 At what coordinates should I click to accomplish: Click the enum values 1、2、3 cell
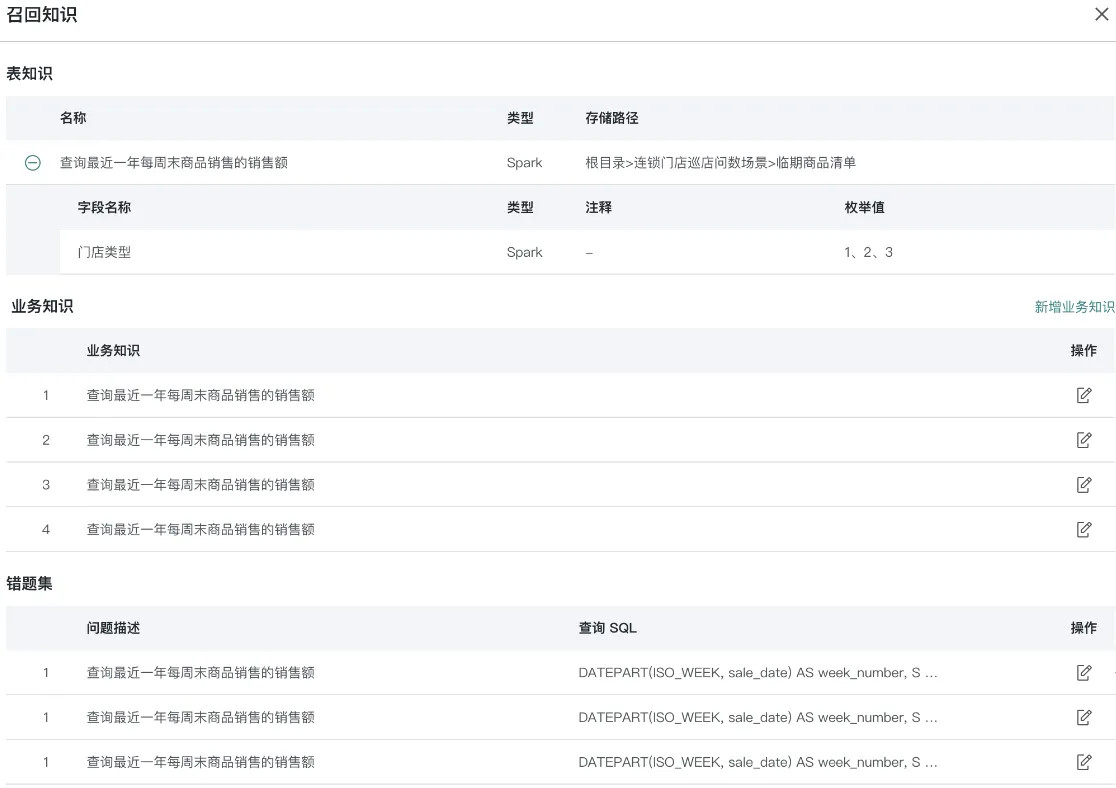click(868, 253)
